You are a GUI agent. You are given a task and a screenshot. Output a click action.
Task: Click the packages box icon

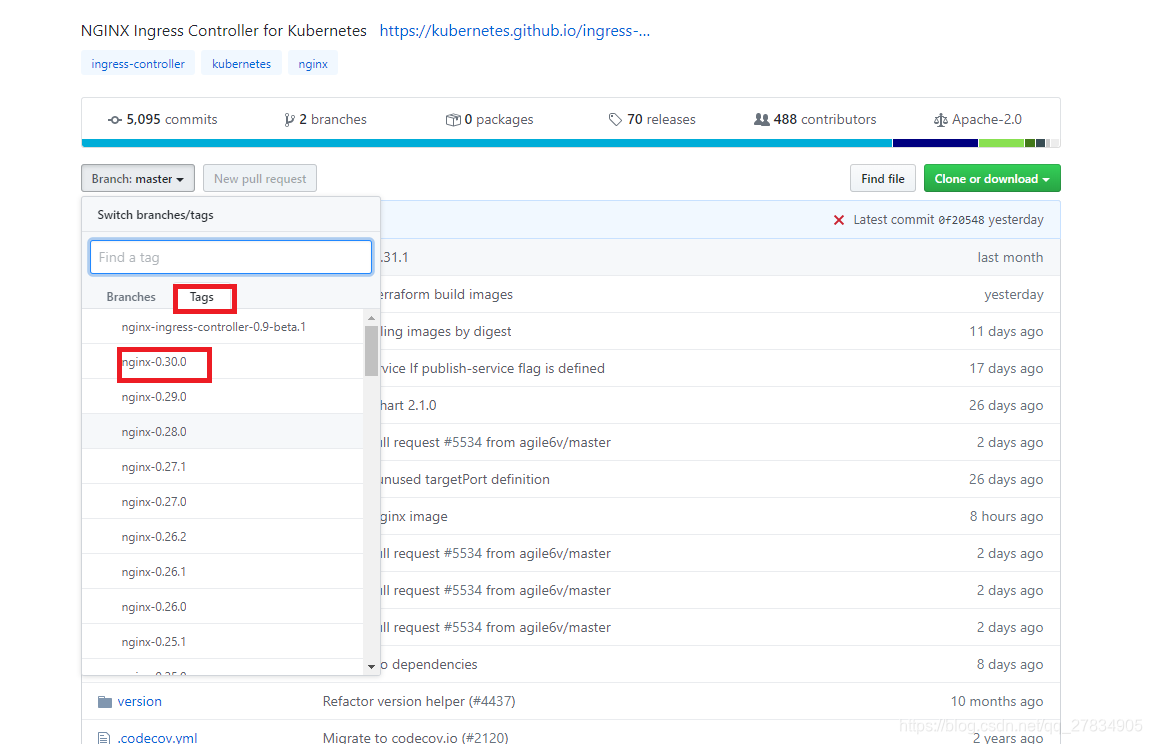(453, 120)
